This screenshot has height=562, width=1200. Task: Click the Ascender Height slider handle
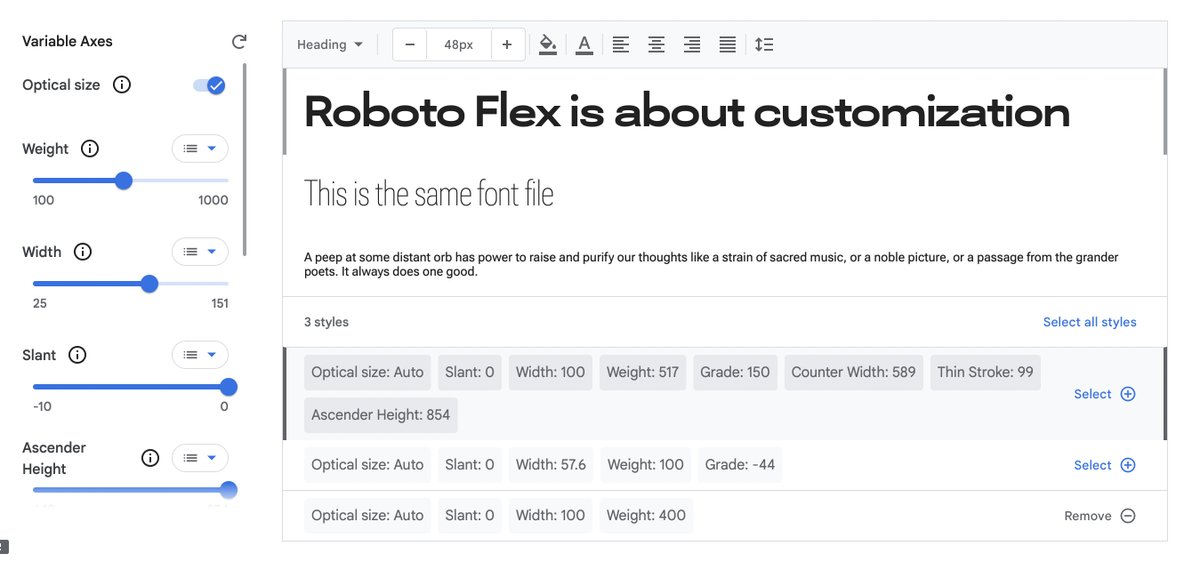click(x=228, y=490)
